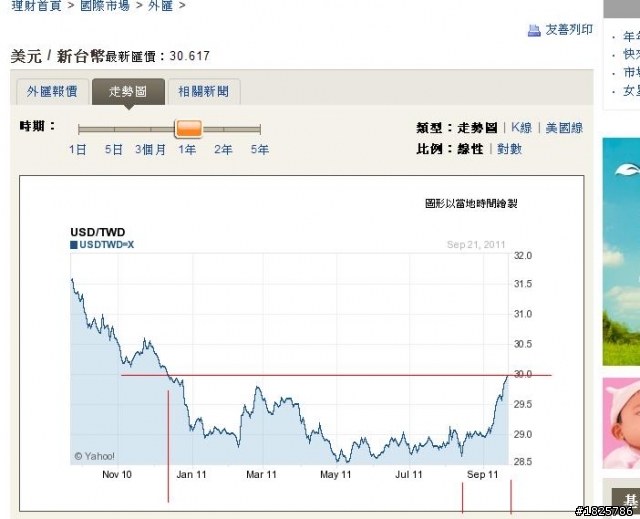Choose the 5日 period
Image resolution: width=640 pixels, height=519 pixels.
114,150
